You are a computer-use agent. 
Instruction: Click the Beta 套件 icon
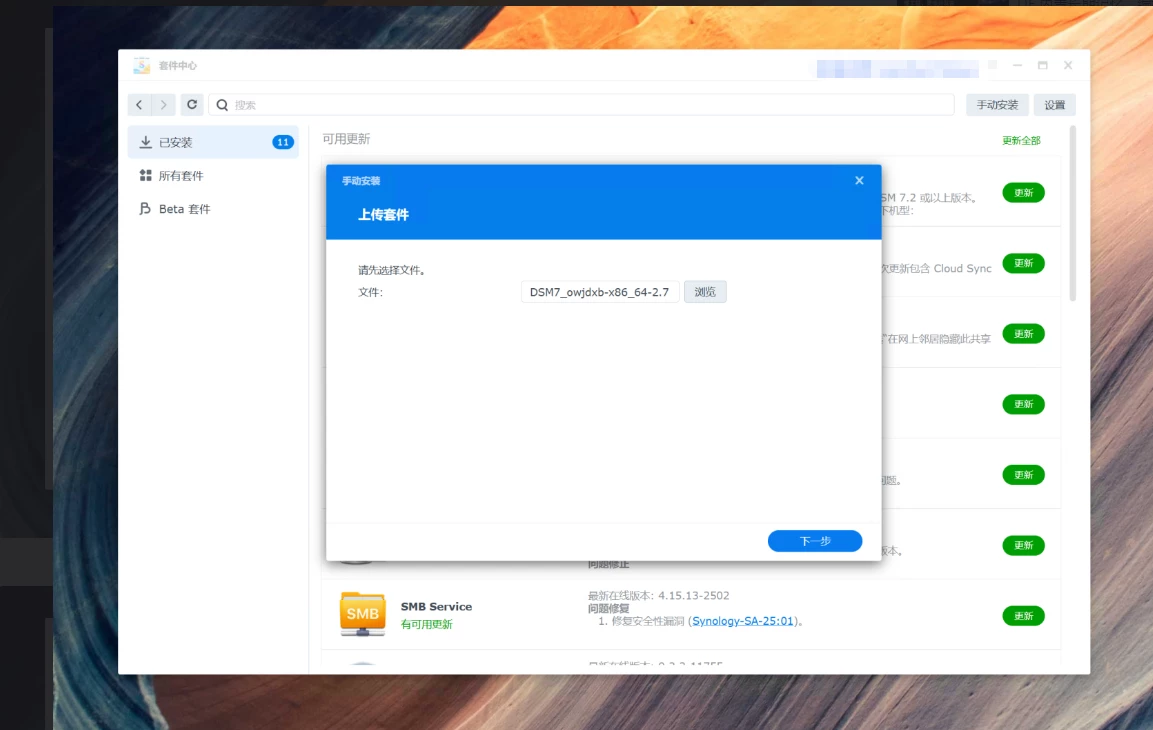click(x=145, y=209)
